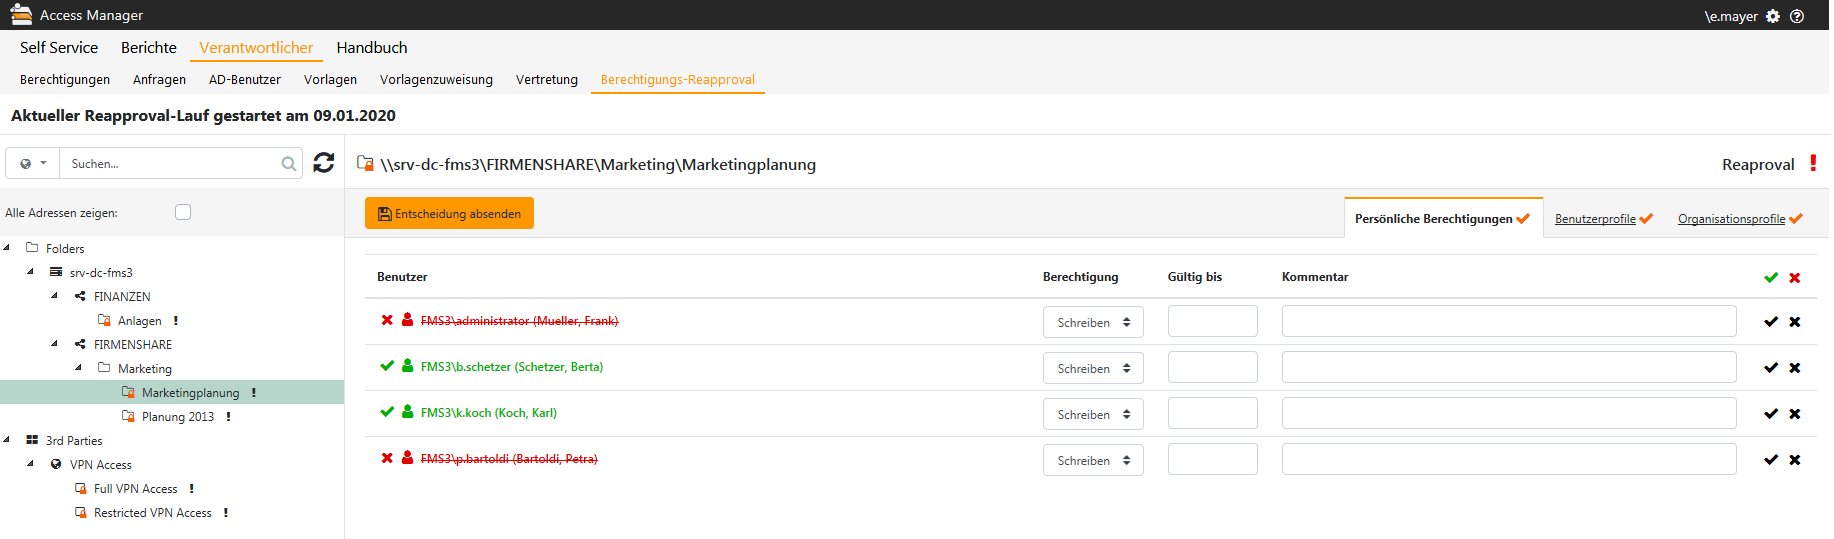
Task: Open help question mark icon in header
Action: (x=1797, y=16)
